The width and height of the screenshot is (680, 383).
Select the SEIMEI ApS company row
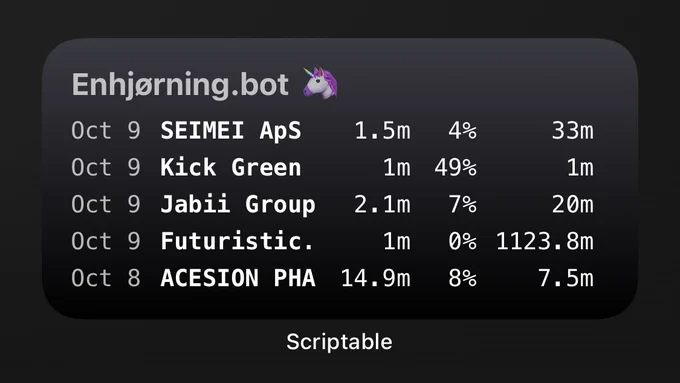coord(333,131)
